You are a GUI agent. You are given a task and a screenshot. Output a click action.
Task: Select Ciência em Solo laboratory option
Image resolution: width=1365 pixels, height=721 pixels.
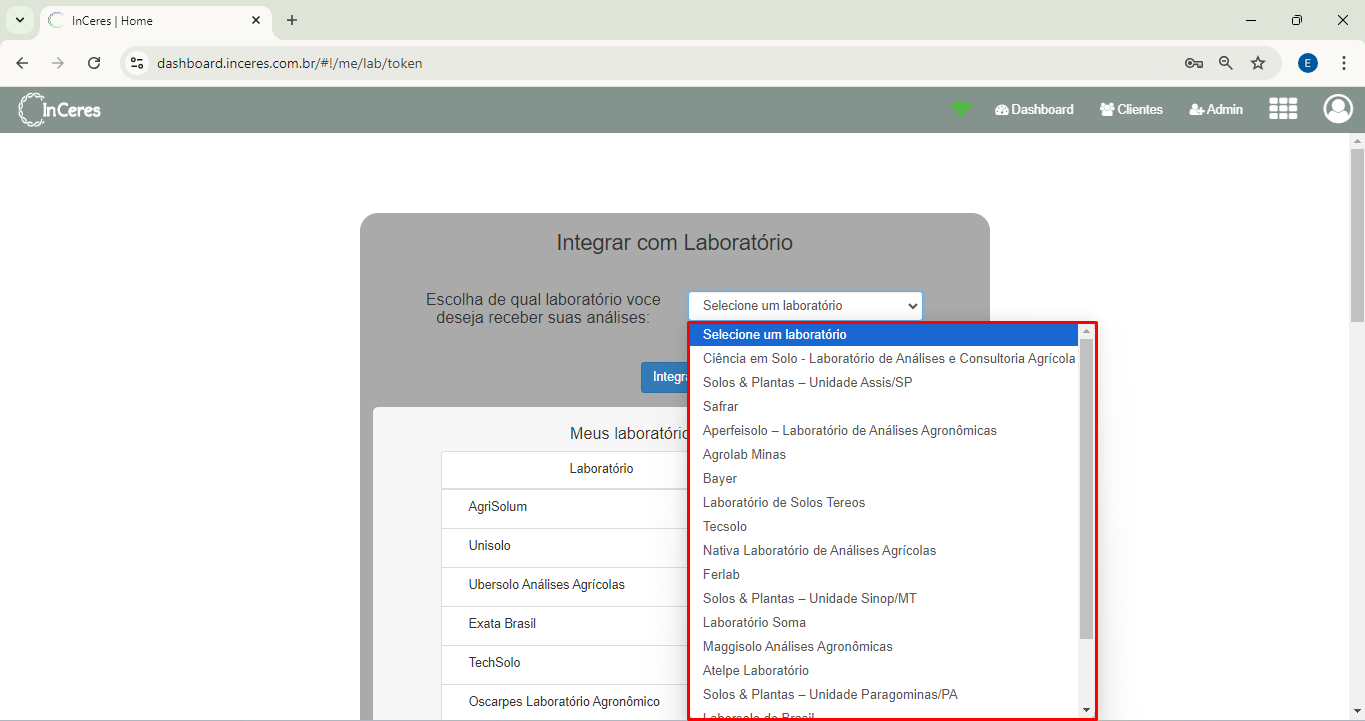(x=884, y=358)
